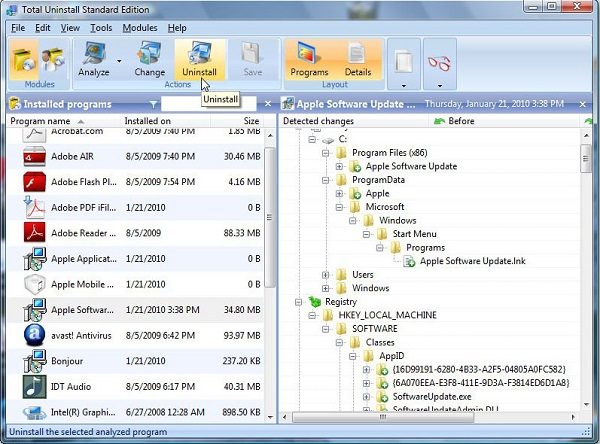Select the Adobe Flash Player icon
The image size is (600, 444).
tap(34, 182)
